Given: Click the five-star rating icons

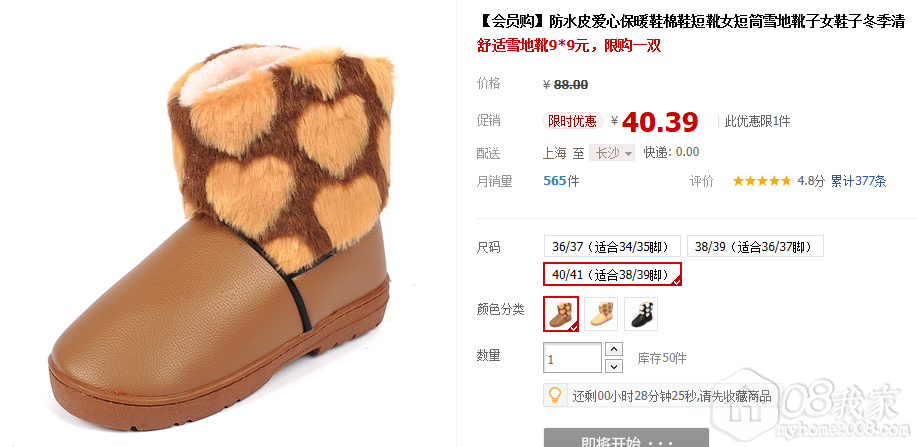Looking at the screenshot, I should 762,181.
